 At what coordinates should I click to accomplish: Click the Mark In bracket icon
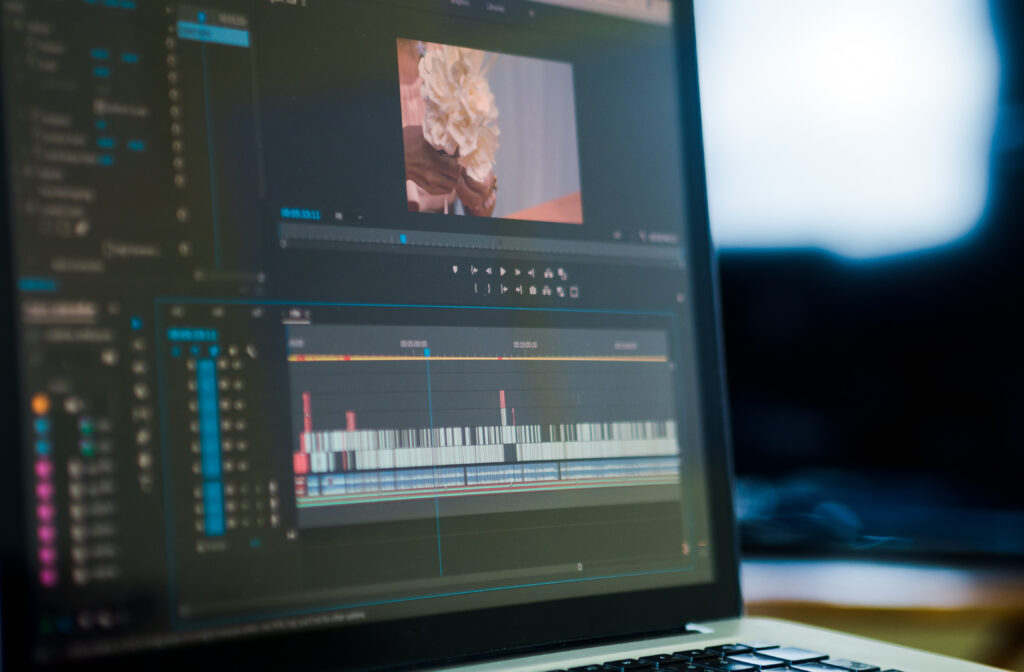(475, 289)
